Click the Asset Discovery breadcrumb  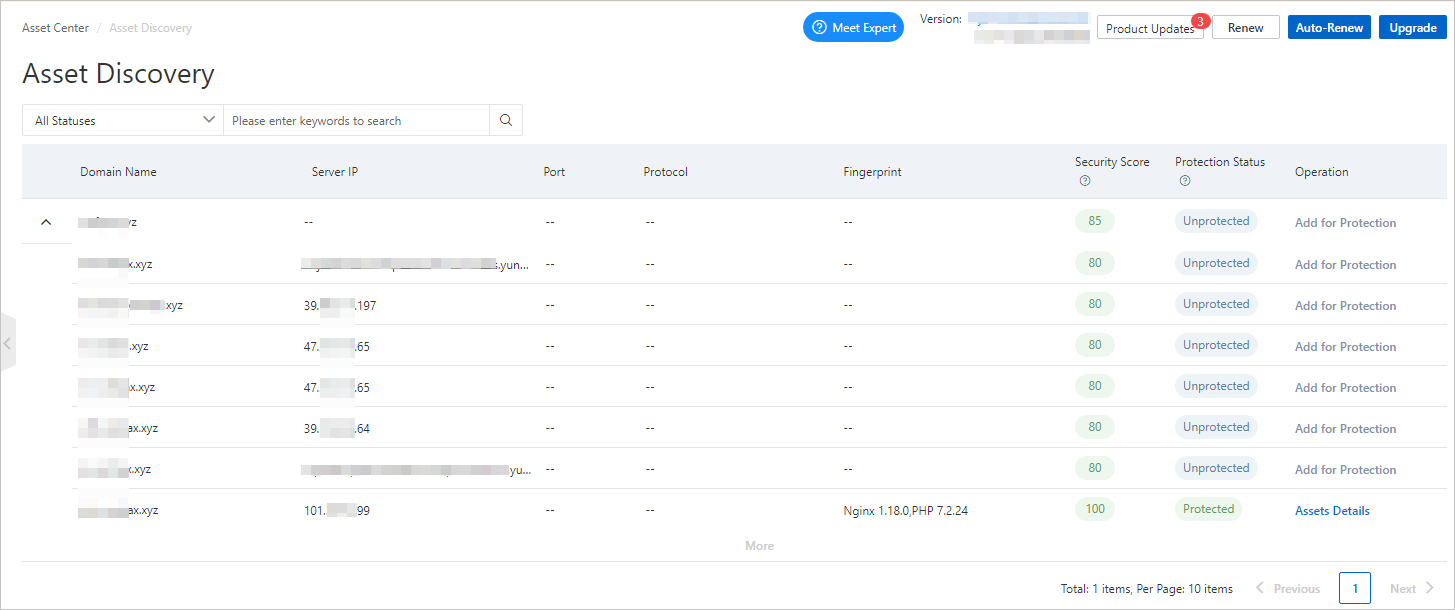(x=150, y=28)
